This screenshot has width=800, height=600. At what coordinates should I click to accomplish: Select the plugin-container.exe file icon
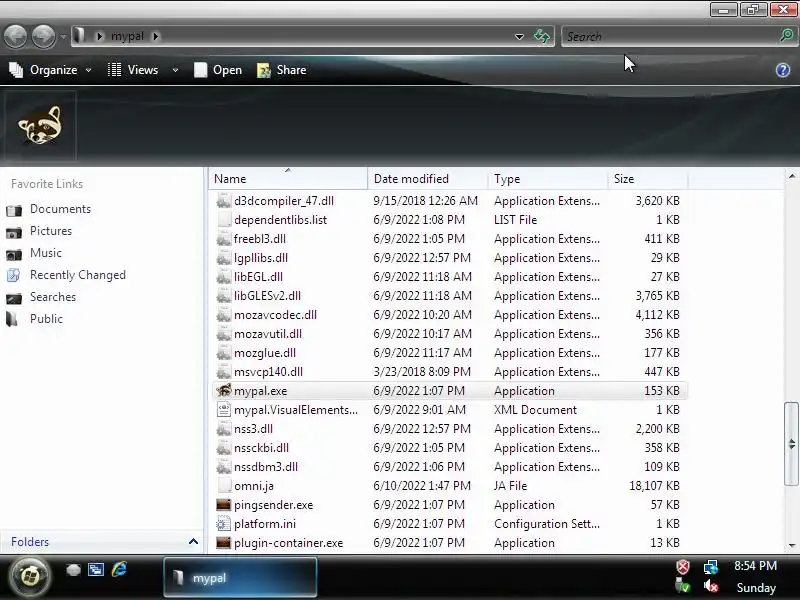click(223, 542)
